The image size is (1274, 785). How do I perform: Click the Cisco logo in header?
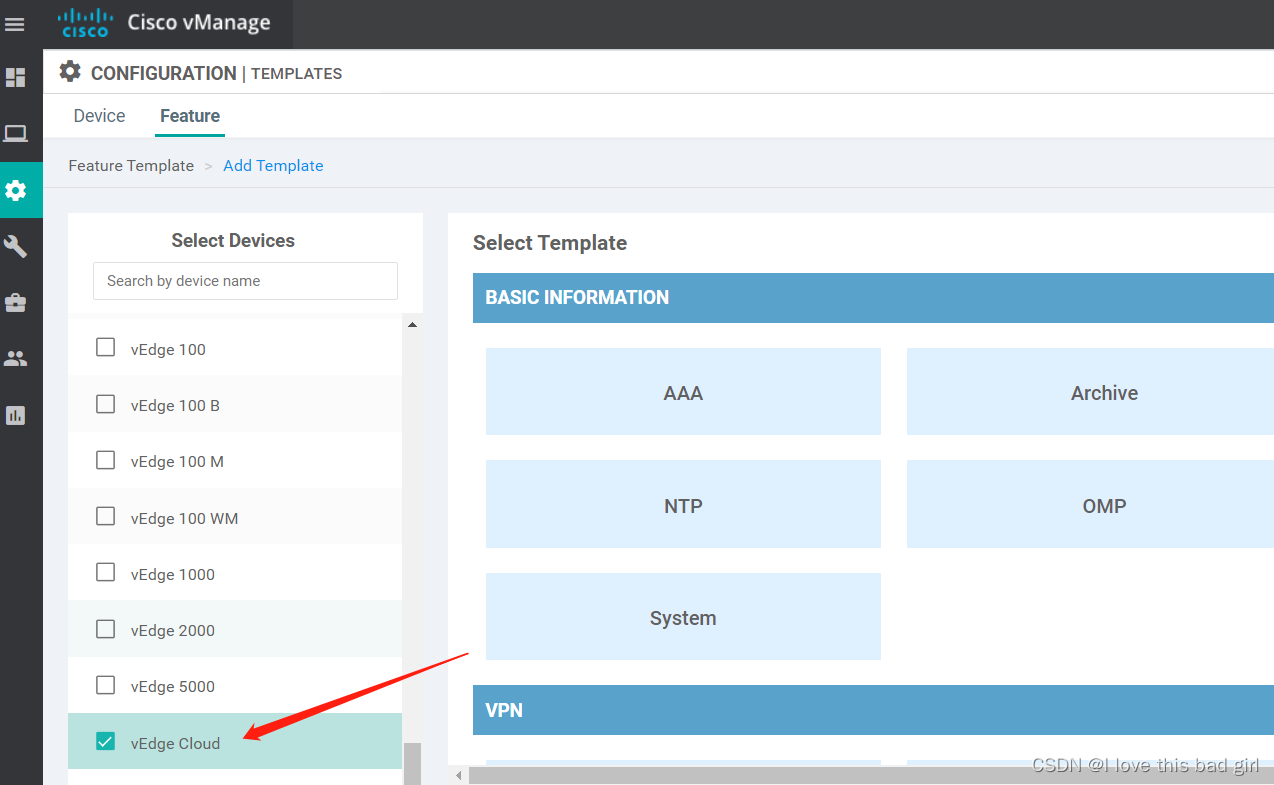(85, 23)
